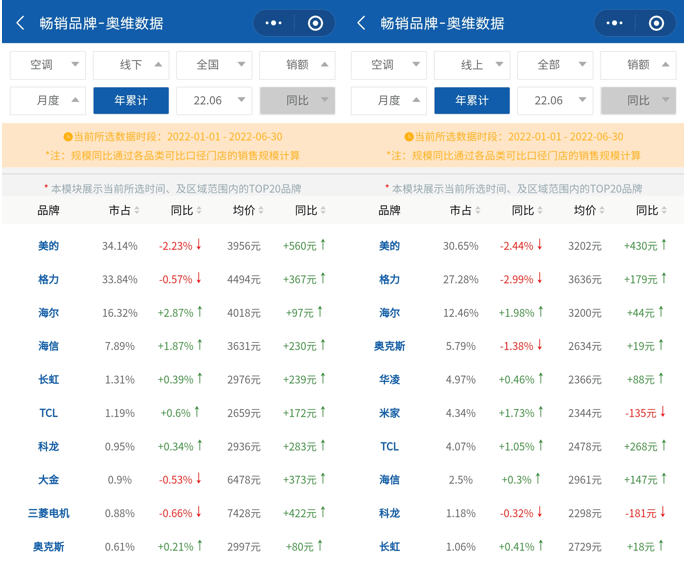Open 米家 brand link
The width and height of the screenshot is (692, 565).
tap(389, 413)
